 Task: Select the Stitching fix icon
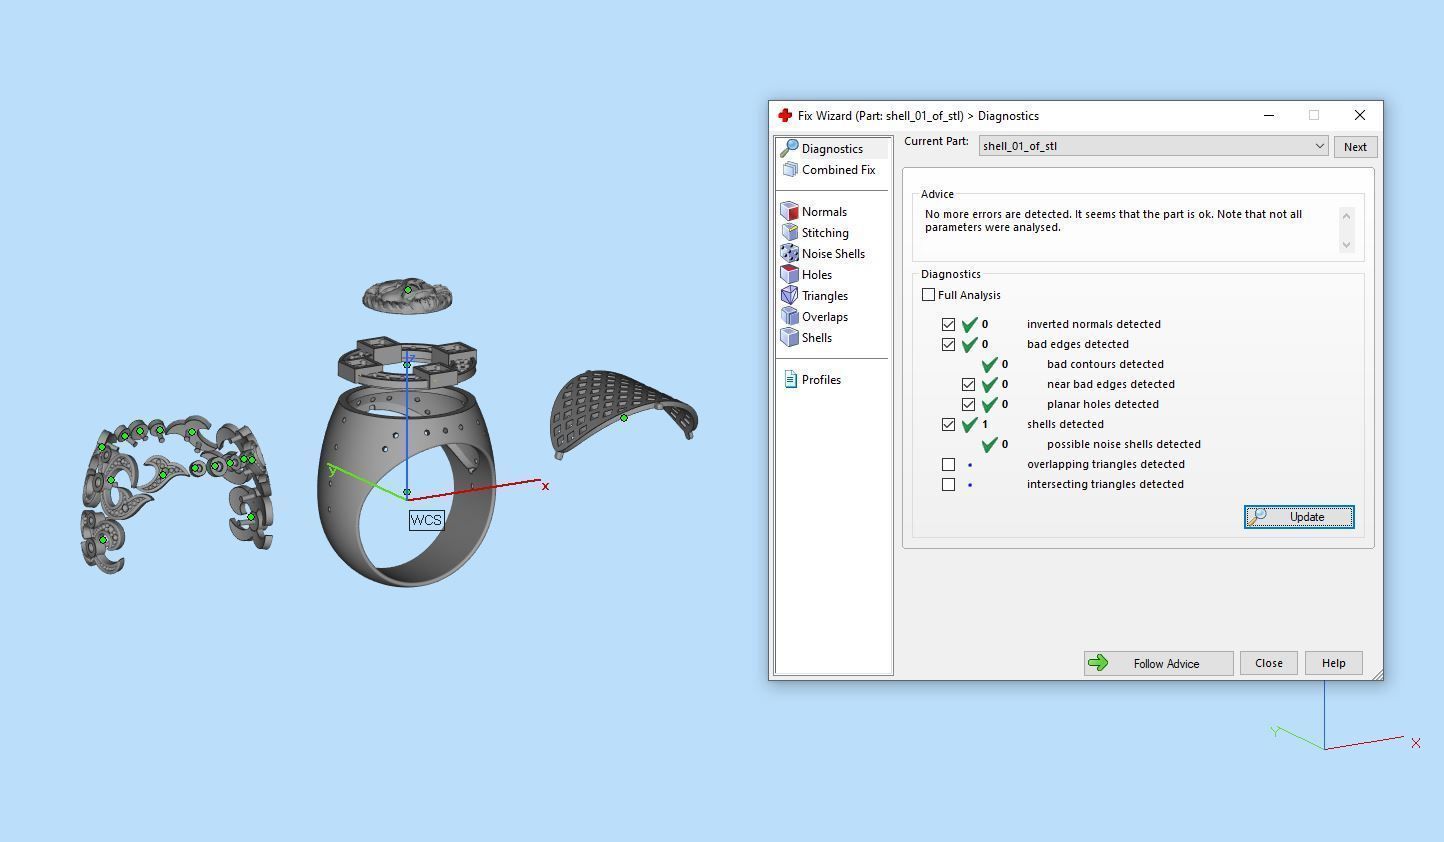[x=790, y=233]
